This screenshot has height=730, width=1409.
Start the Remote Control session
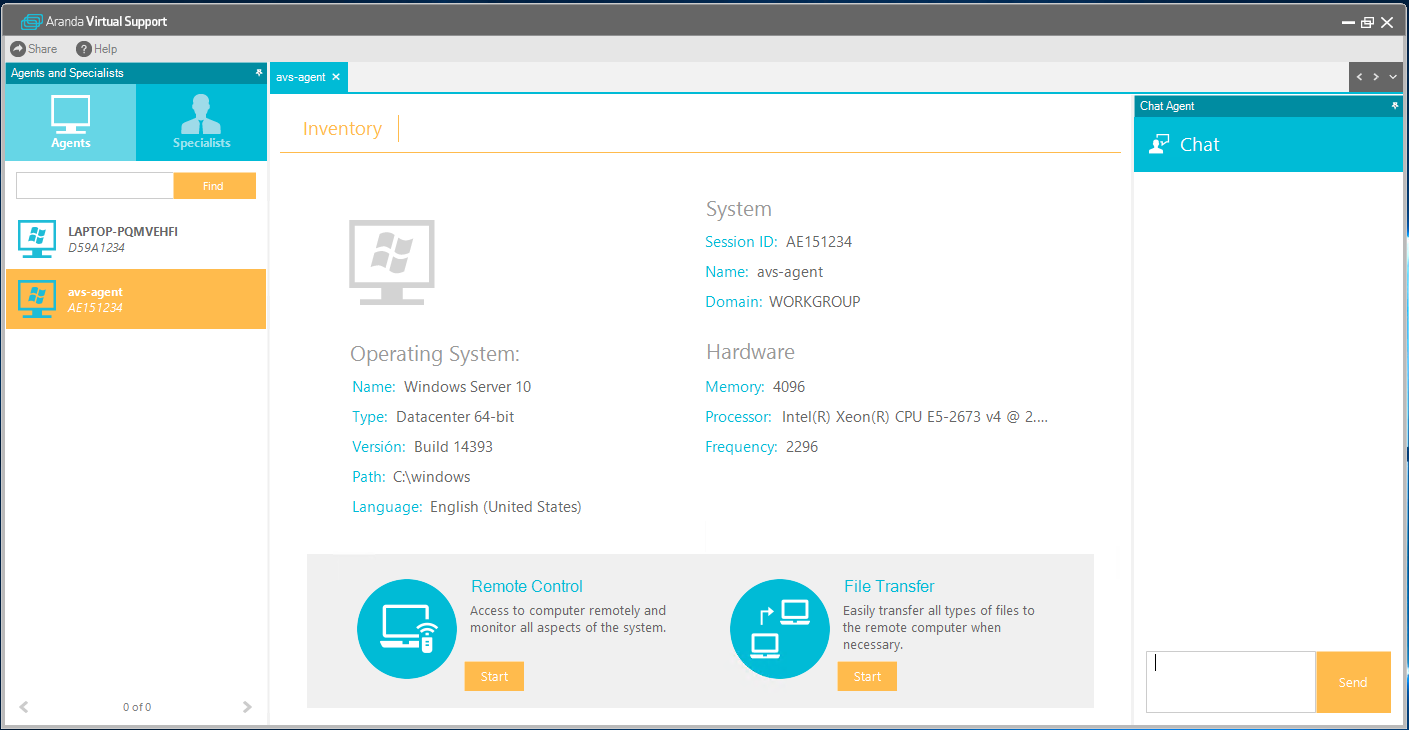[x=494, y=677]
